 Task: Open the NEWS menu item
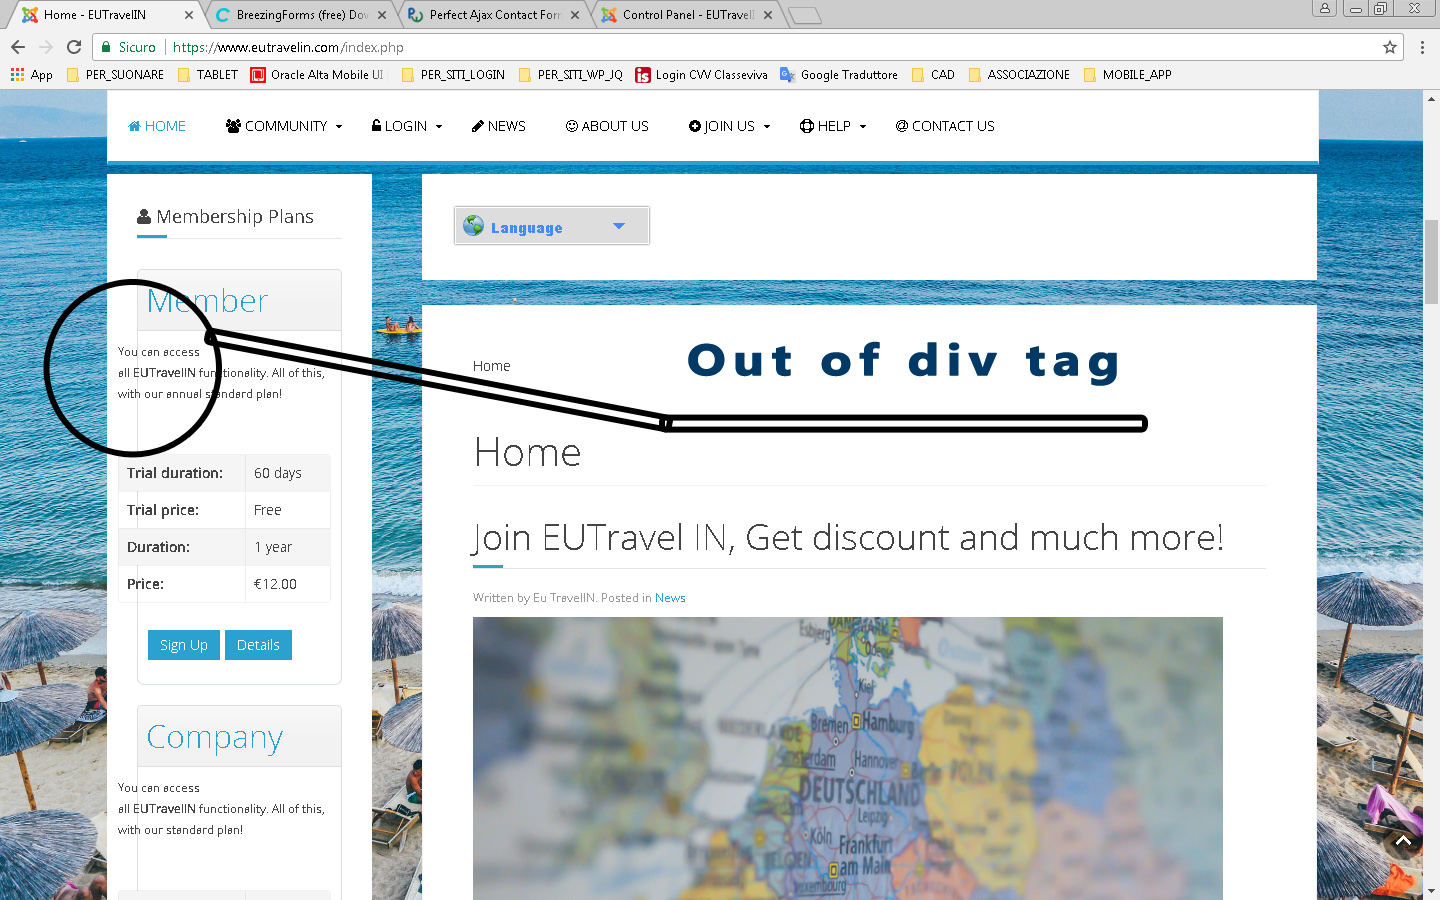pos(498,126)
